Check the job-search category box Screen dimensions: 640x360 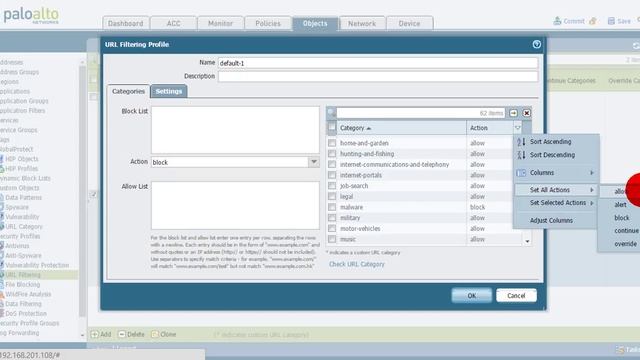point(332,186)
